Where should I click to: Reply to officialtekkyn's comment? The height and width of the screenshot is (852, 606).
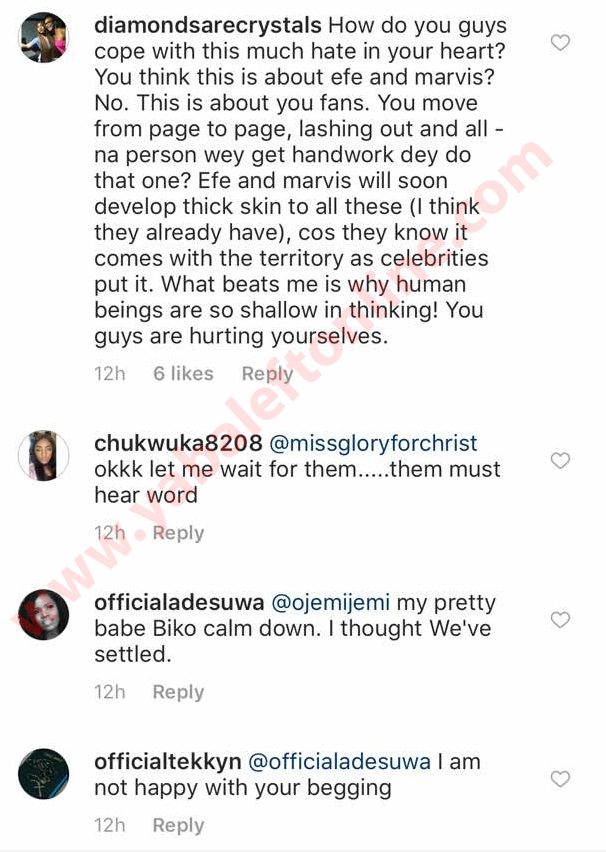tap(178, 825)
